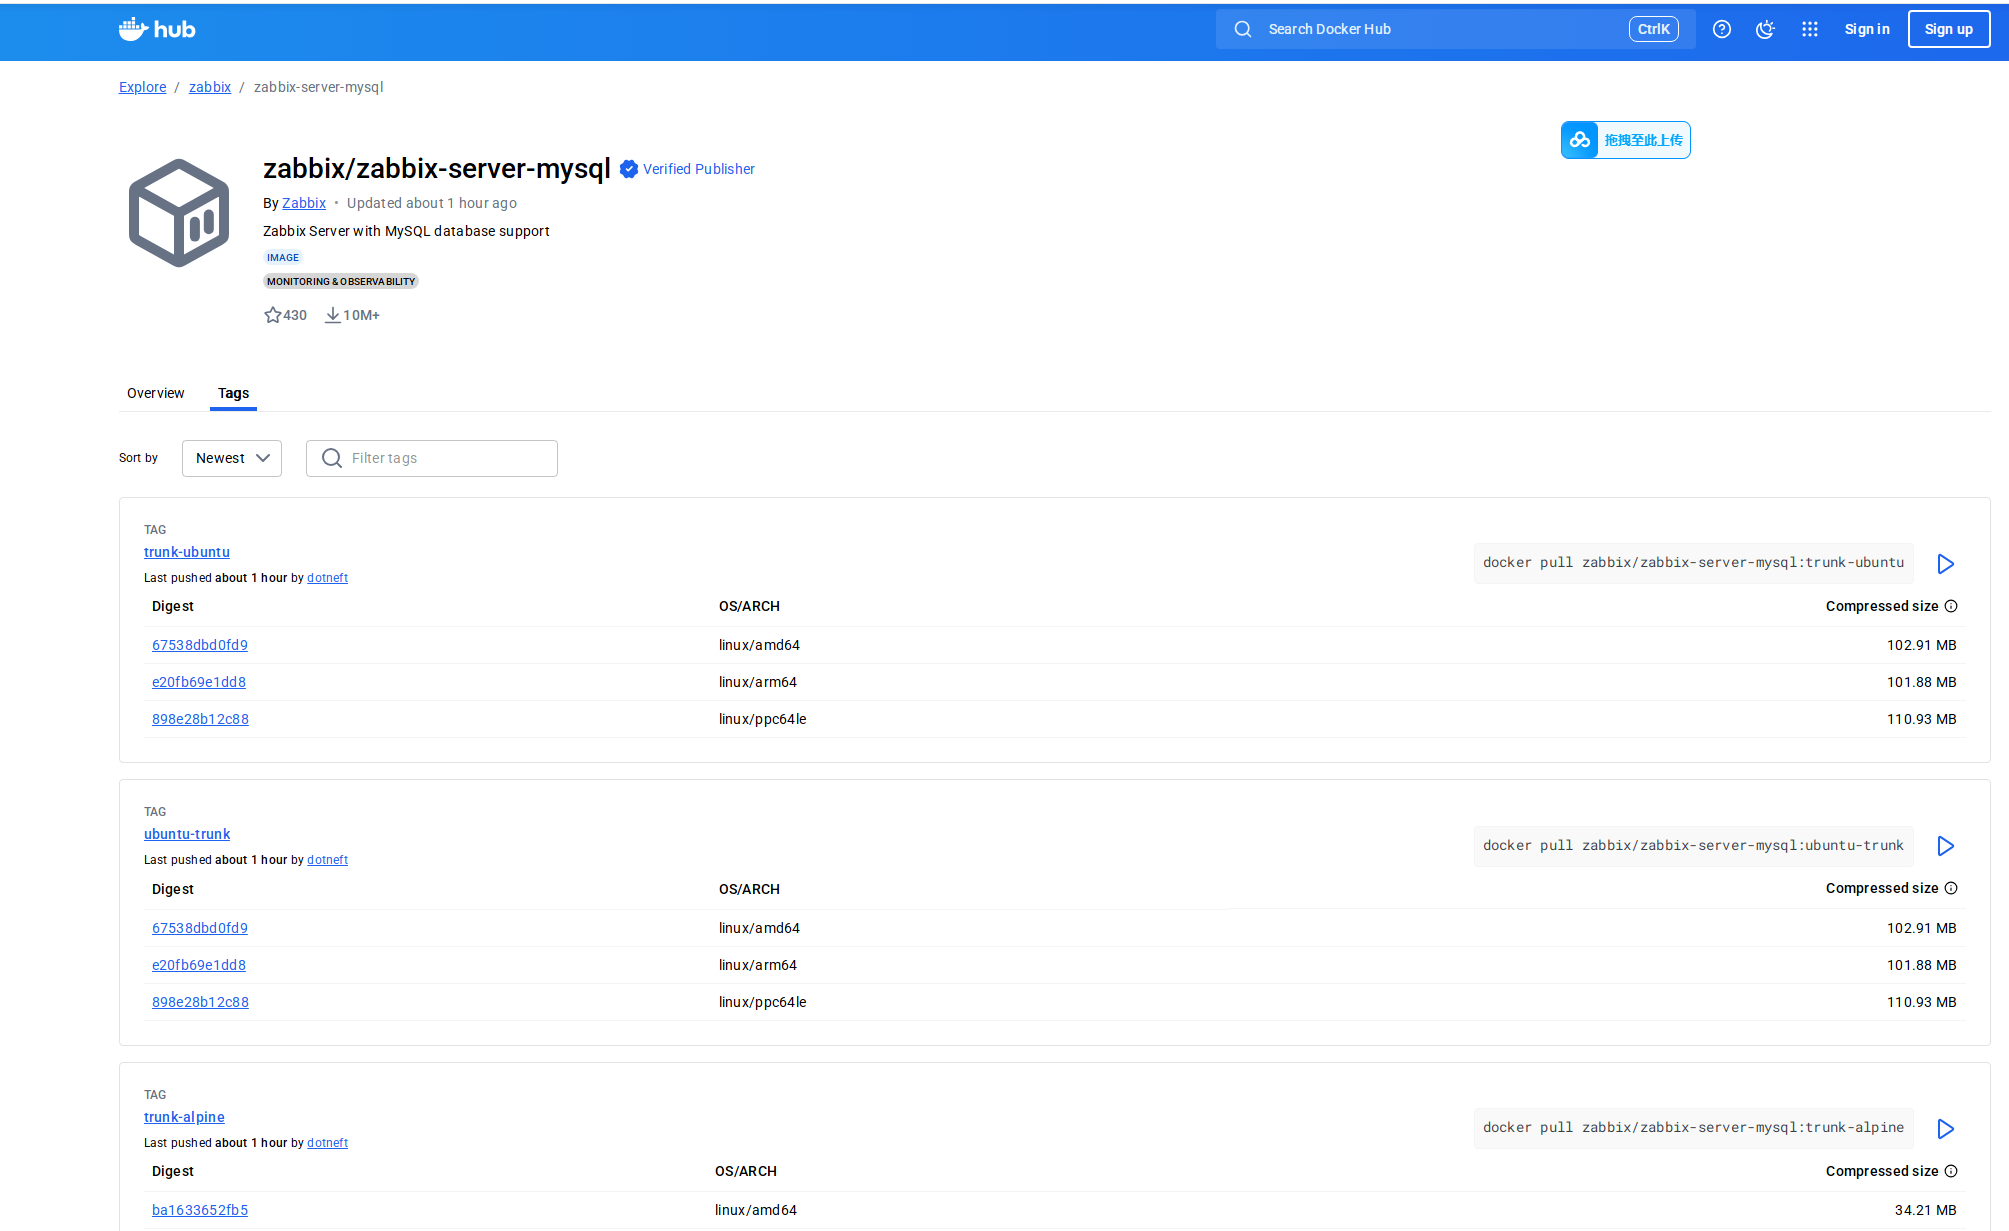Click the Docker Hub logo
2009x1231 pixels.
(x=157, y=29)
